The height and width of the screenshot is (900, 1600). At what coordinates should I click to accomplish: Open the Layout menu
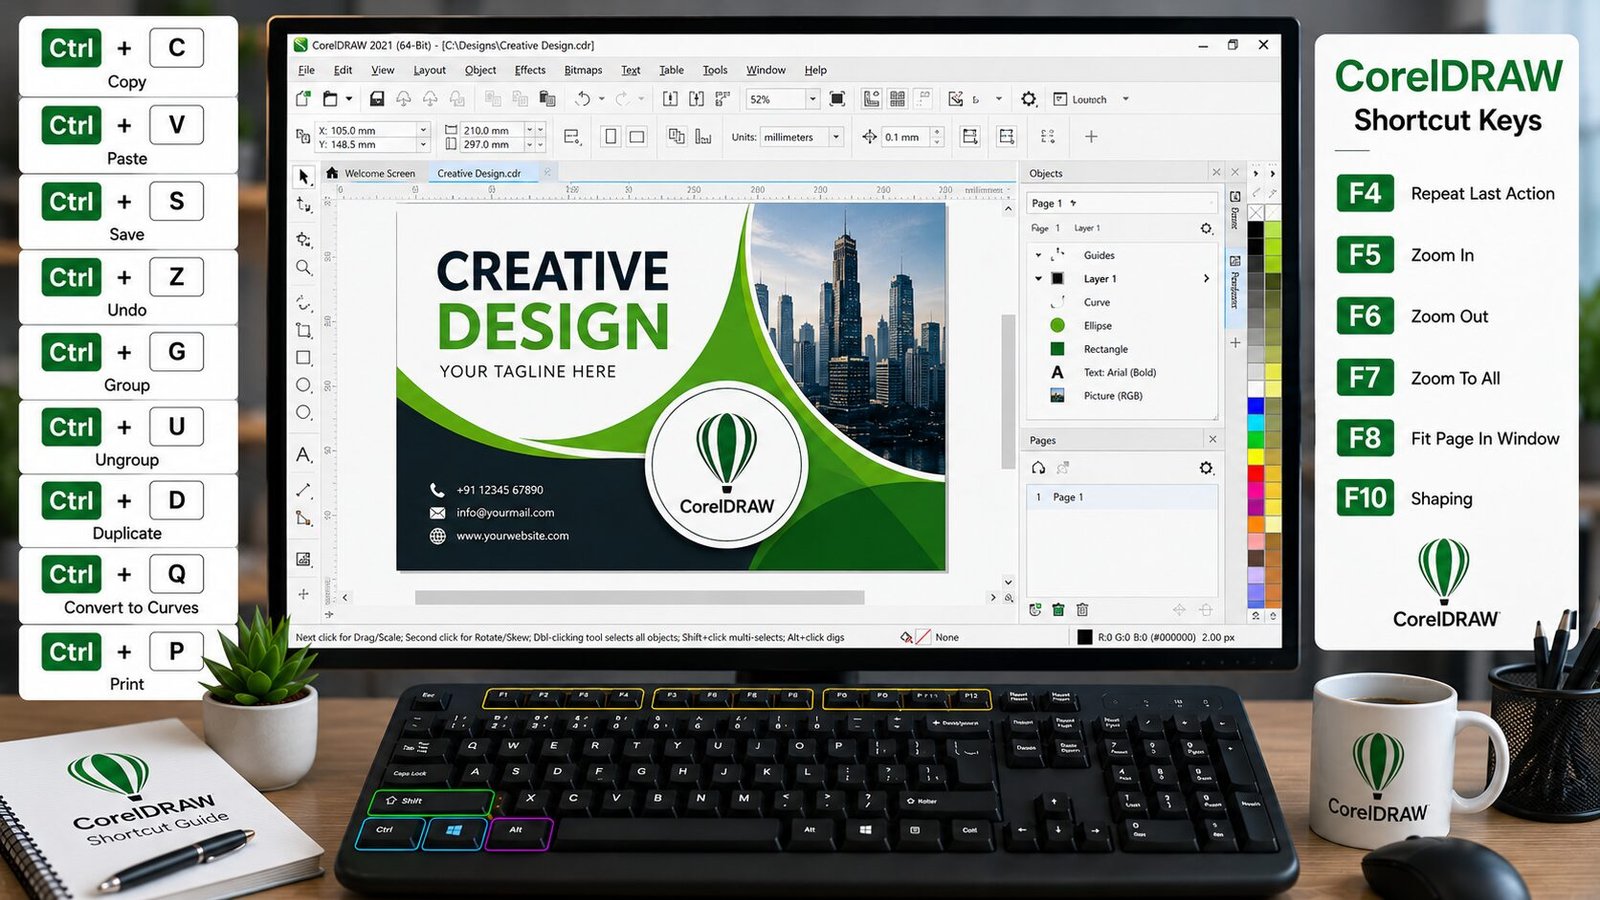click(429, 70)
